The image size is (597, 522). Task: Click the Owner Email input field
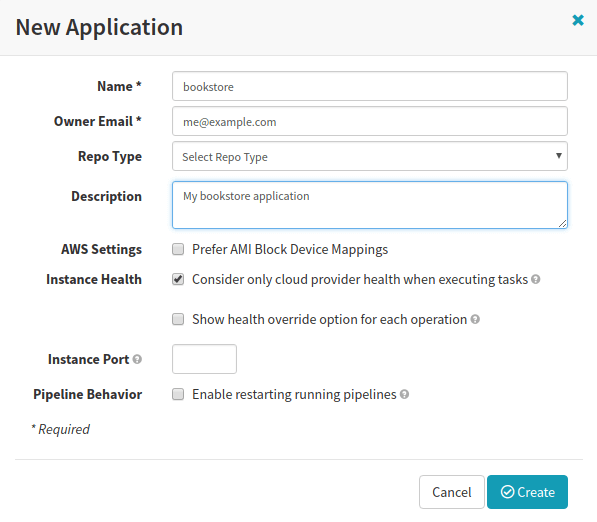tap(370, 121)
